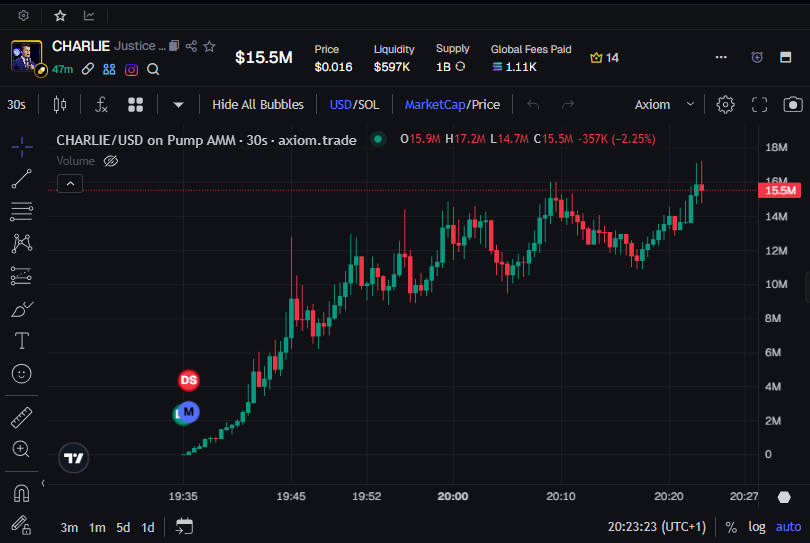Open the emoji sticker tool

click(x=21, y=373)
